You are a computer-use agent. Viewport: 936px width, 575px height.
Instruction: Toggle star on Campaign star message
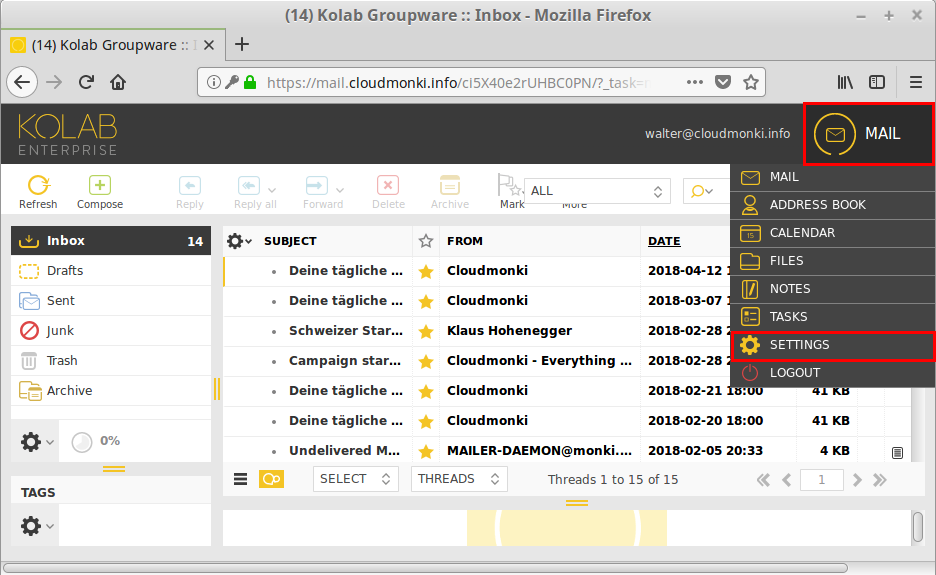426,361
